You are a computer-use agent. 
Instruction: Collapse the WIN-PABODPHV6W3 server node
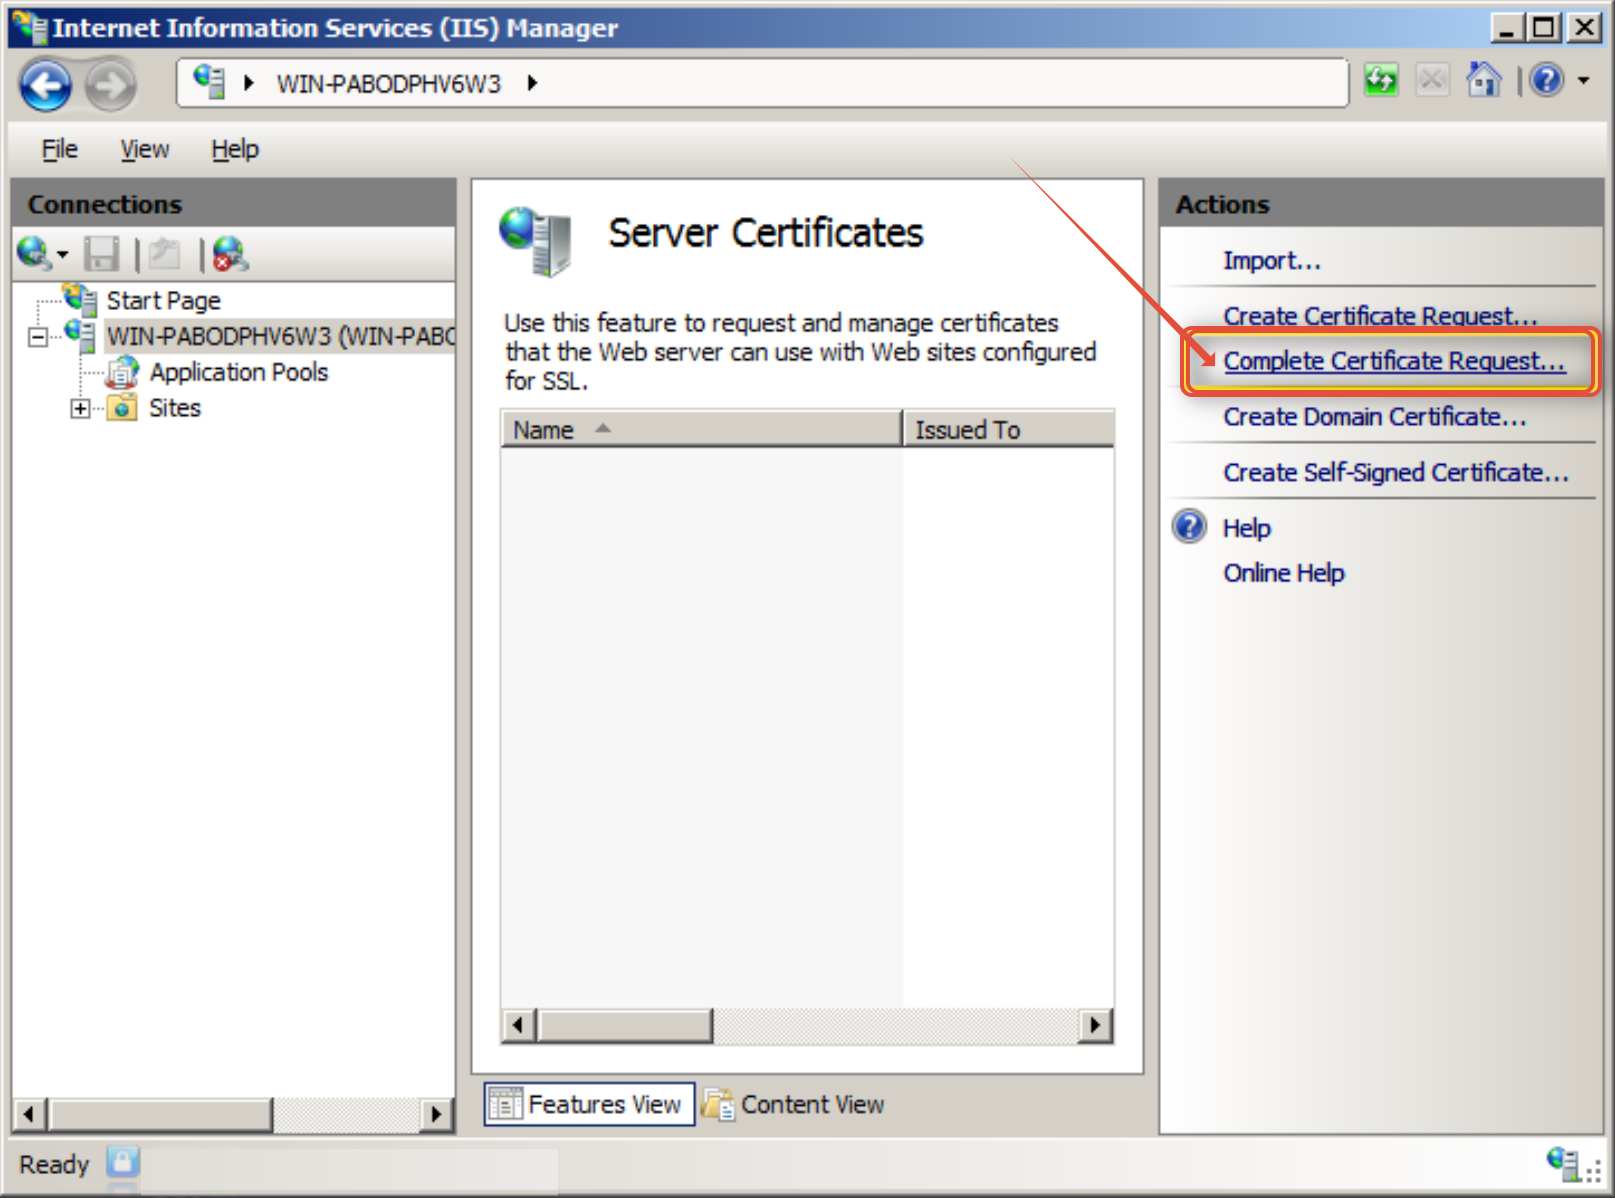pos(38,337)
